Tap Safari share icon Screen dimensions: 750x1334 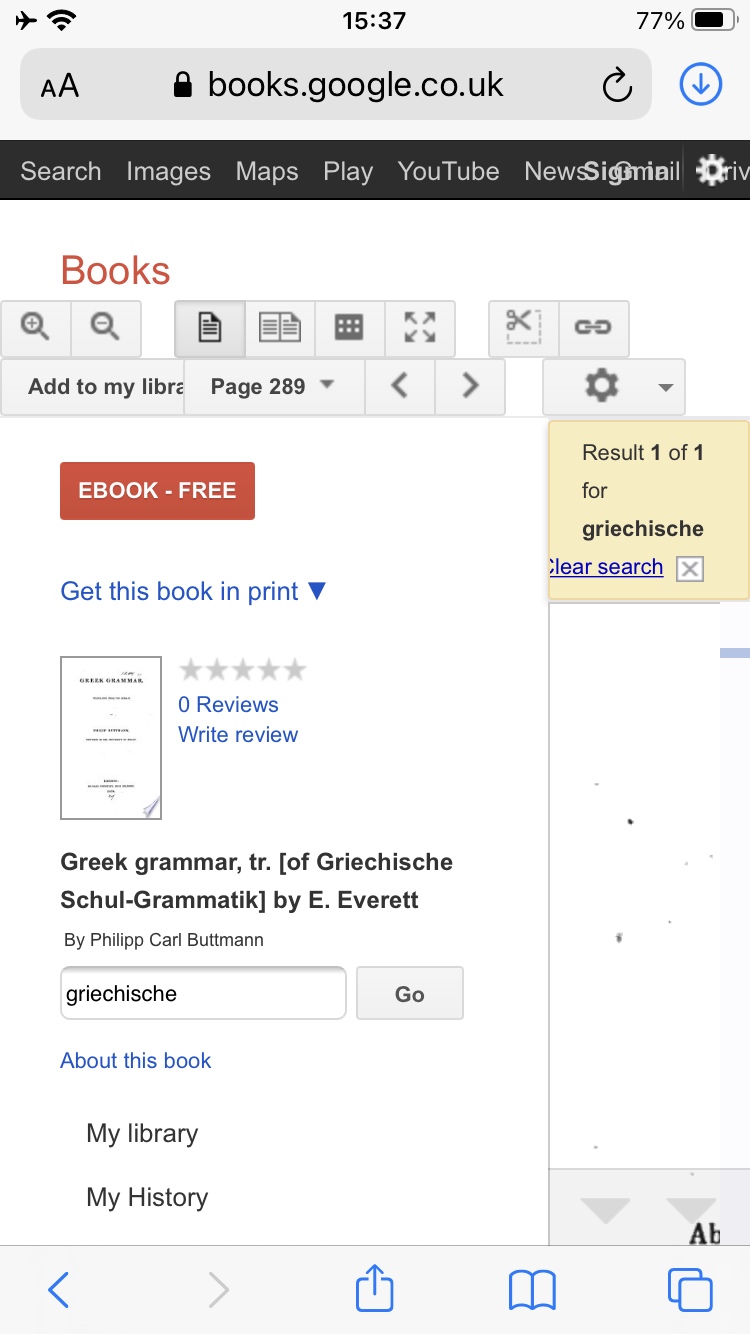coord(375,1288)
